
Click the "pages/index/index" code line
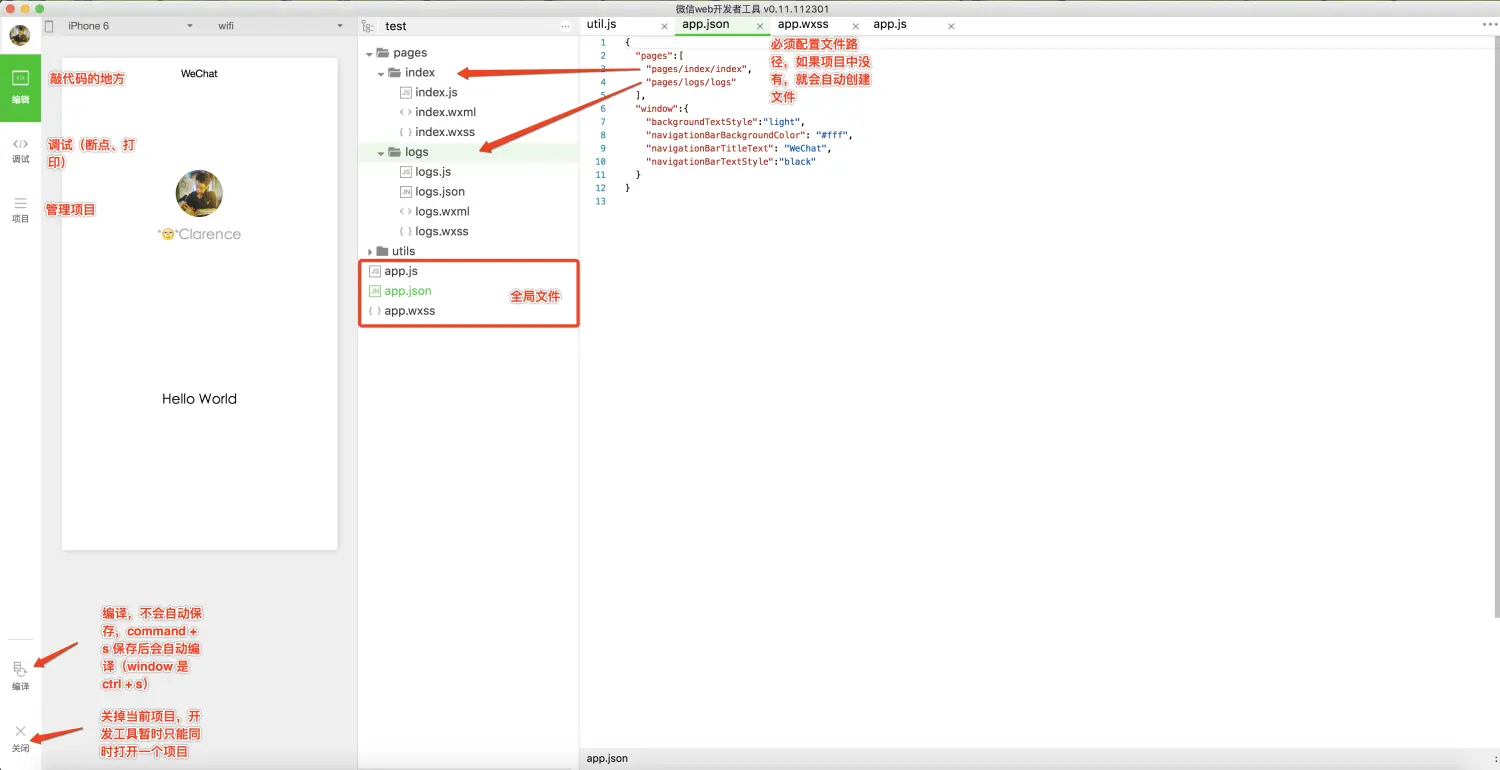point(699,69)
